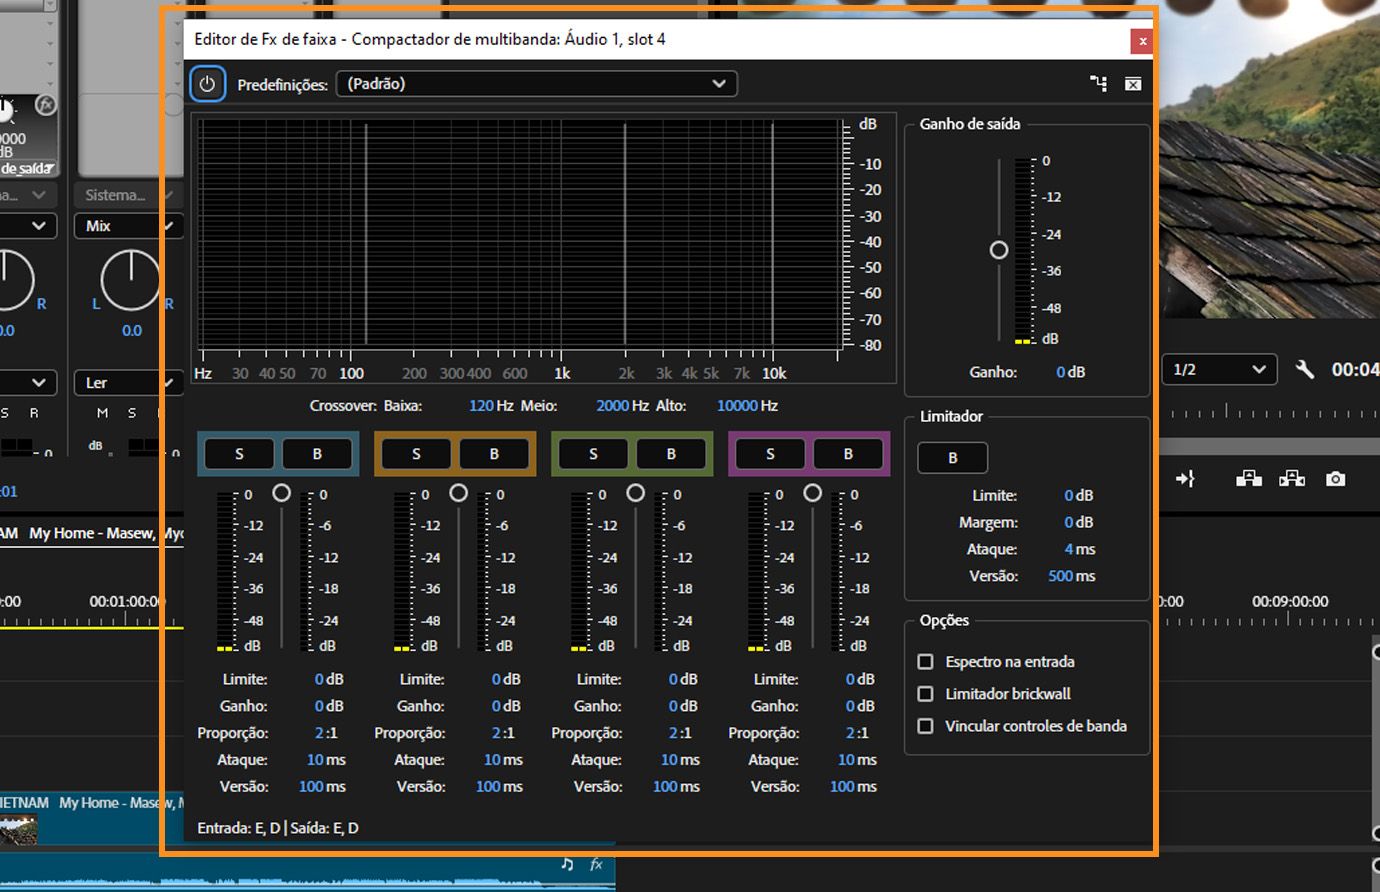Image resolution: width=1380 pixels, height=892 pixels.
Task: Enable the 'Espectro na entrada' checkbox
Action: pyautogui.click(x=925, y=661)
